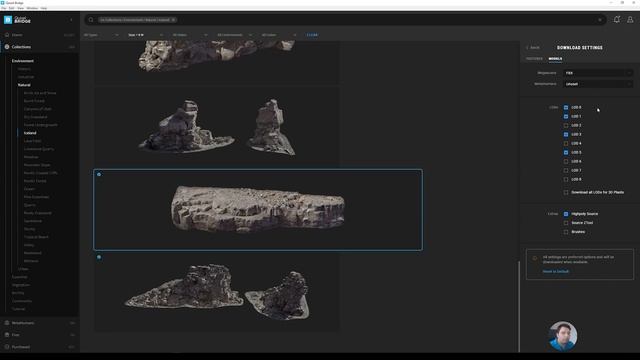Select the dark rock formation asset at the bottom
The height and width of the screenshot is (360, 640).
[217, 292]
